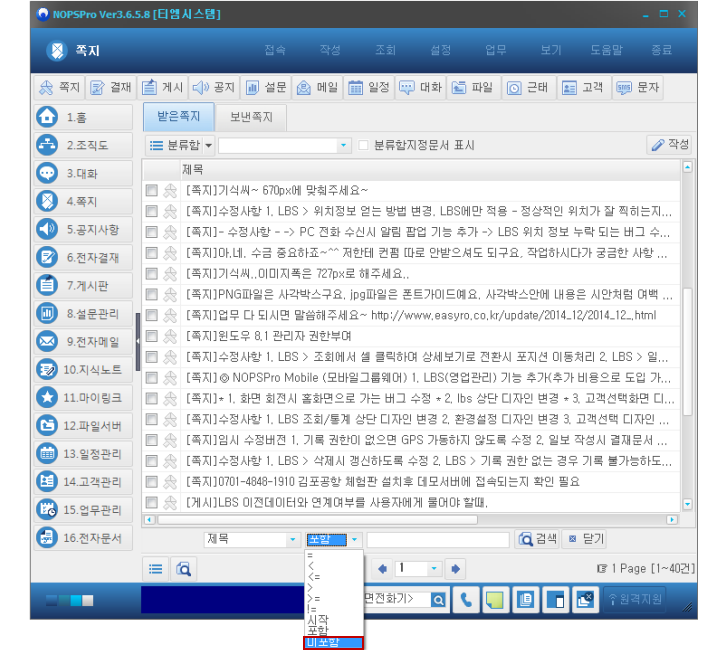Go to 1.홈 in sidebar
The image size is (727, 650).
[x=83, y=117]
